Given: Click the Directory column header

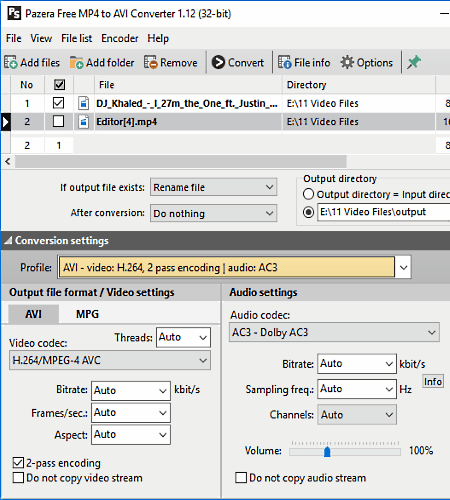Looking at the screenshot, I should (359, 85).
